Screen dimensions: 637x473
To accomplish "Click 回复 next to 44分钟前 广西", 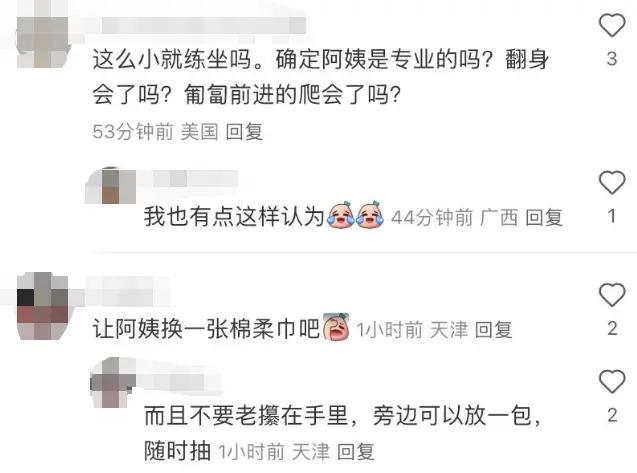I will click(x=544, y=217).
